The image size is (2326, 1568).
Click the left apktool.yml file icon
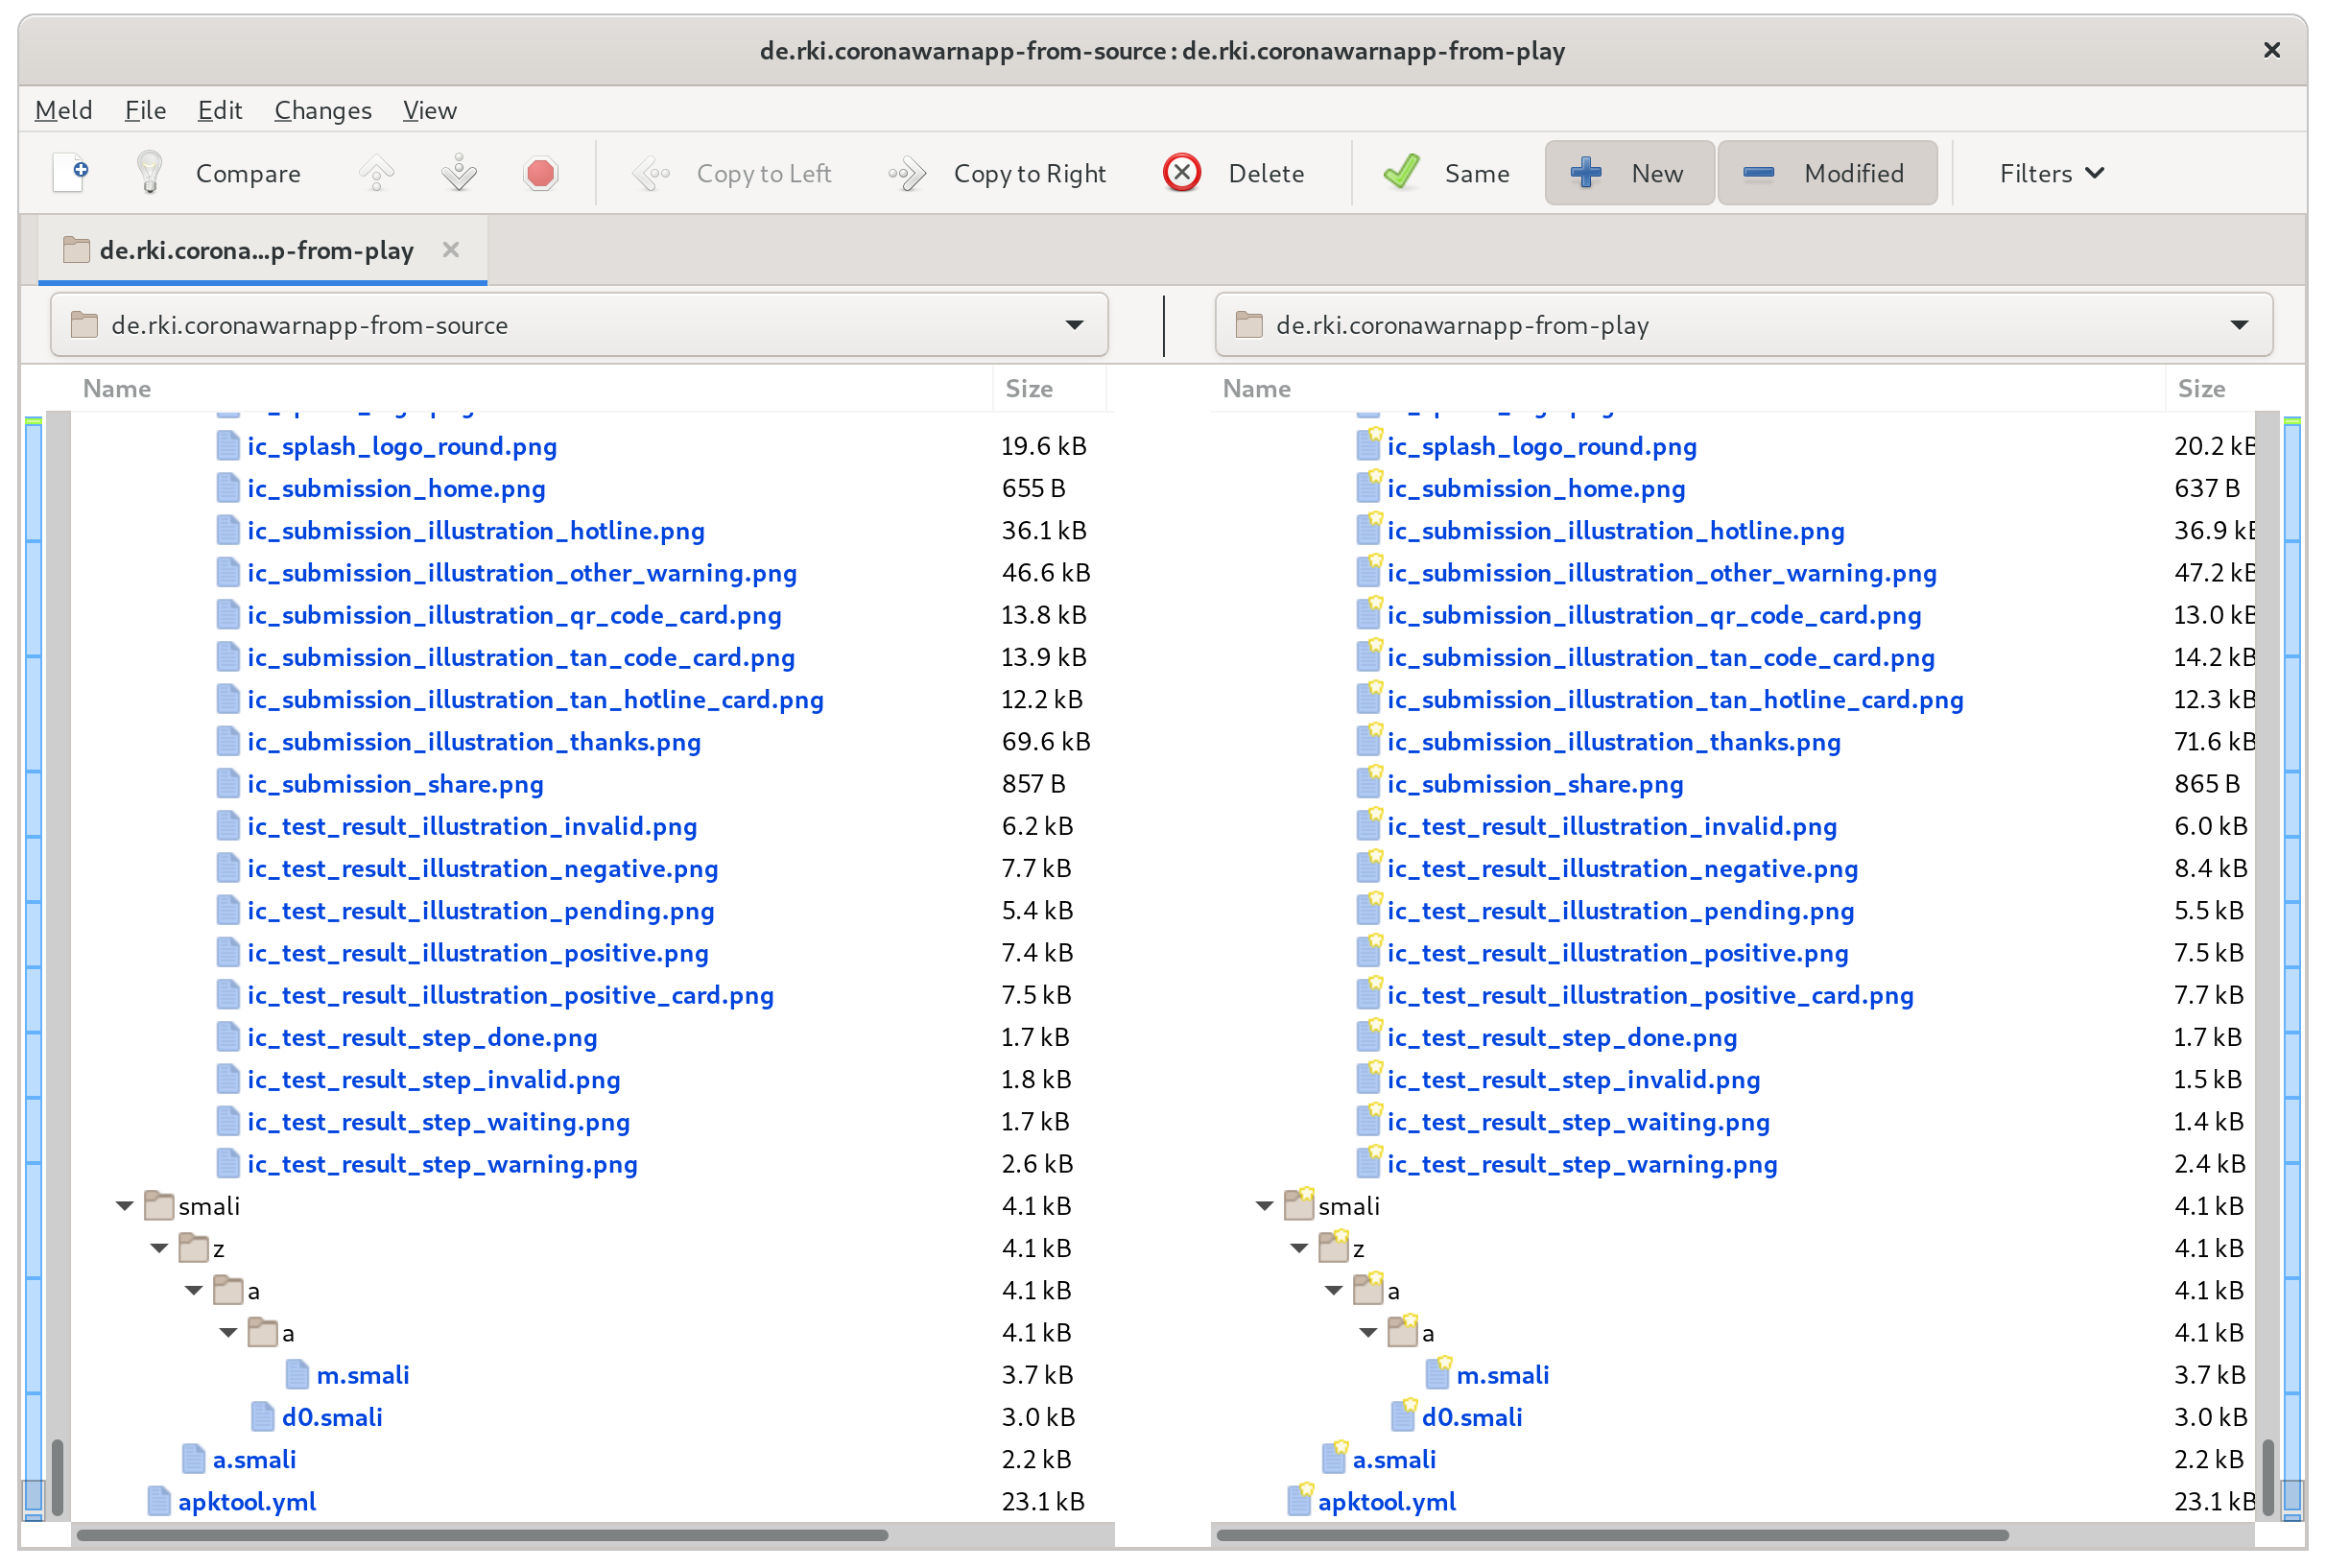(159, 1502)
